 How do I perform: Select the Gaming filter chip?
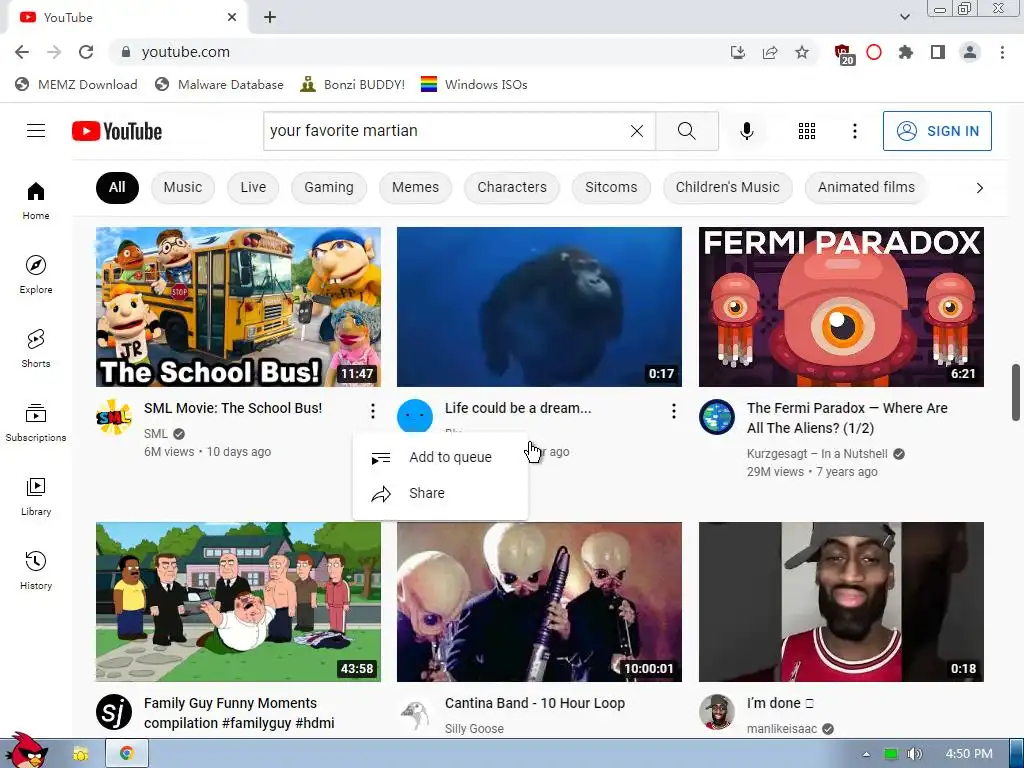pos(328,187)
